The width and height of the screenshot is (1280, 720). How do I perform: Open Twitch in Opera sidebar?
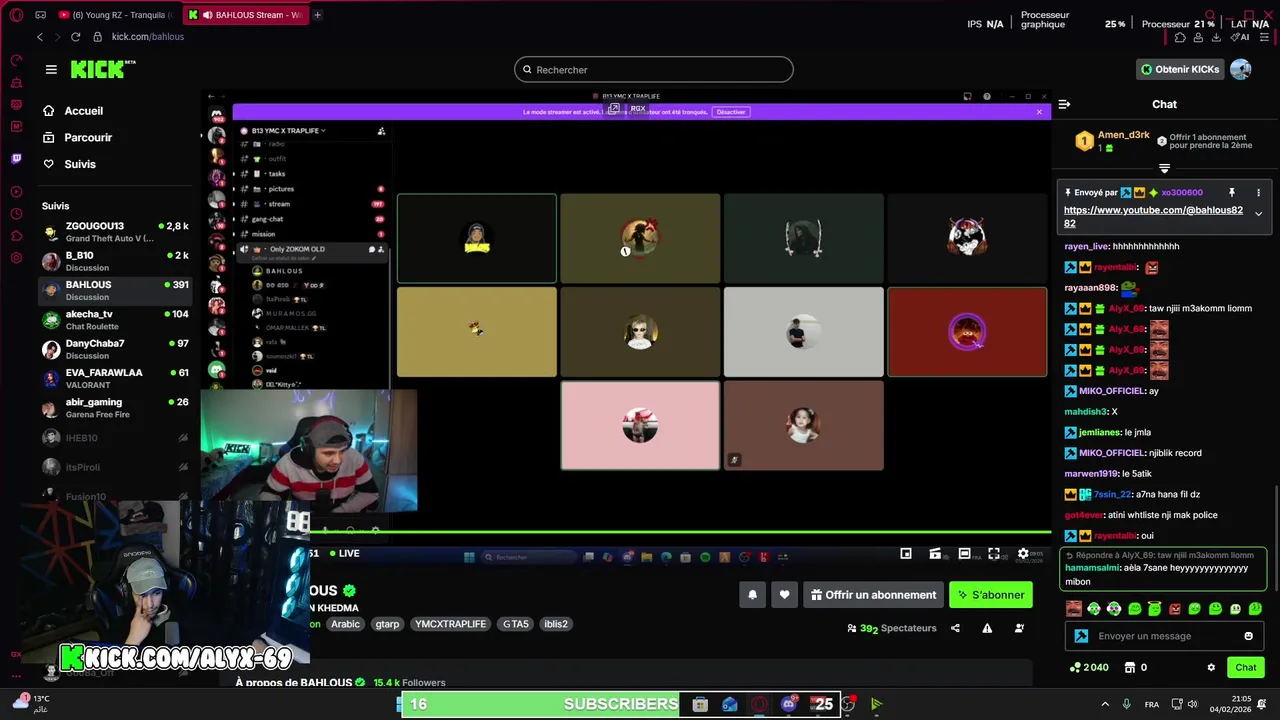click(x=16, y=158)
